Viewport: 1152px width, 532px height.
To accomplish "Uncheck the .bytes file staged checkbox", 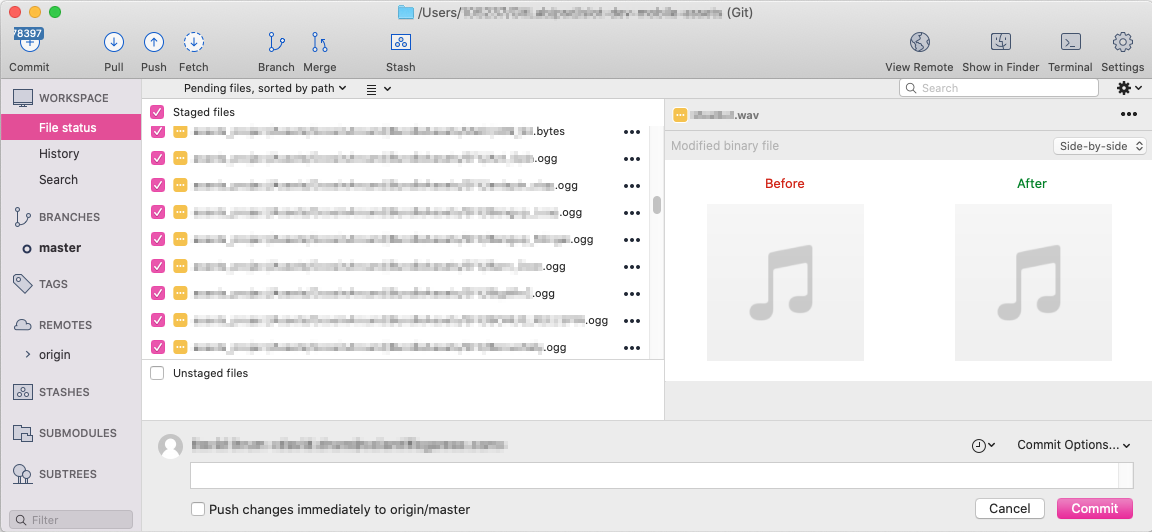I will [157, 132].
